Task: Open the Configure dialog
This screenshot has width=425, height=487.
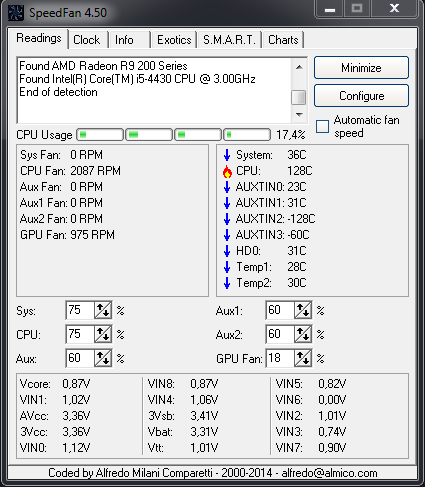Action: 361,96
